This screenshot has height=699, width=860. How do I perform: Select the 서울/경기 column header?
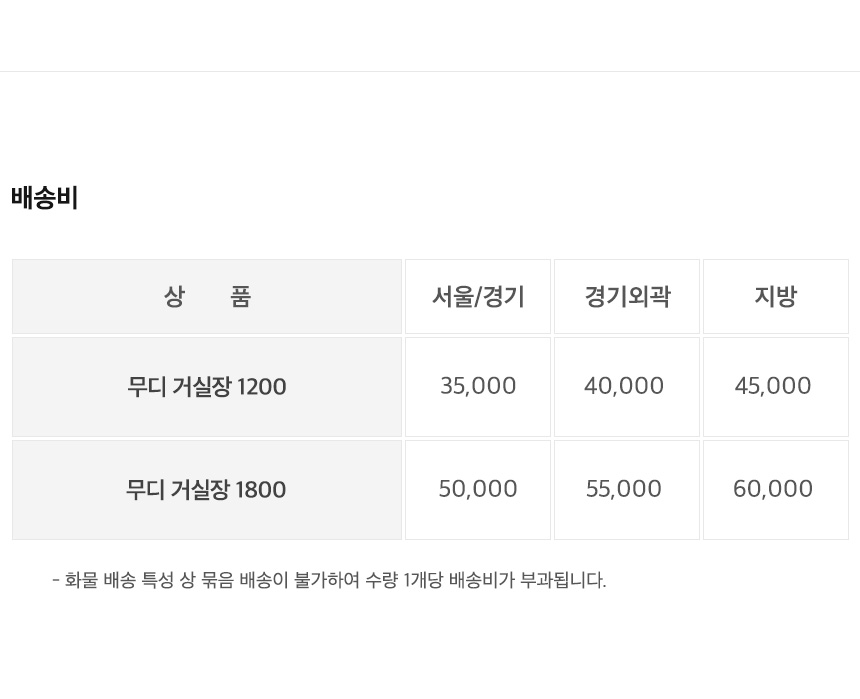[x=478, y=297]
